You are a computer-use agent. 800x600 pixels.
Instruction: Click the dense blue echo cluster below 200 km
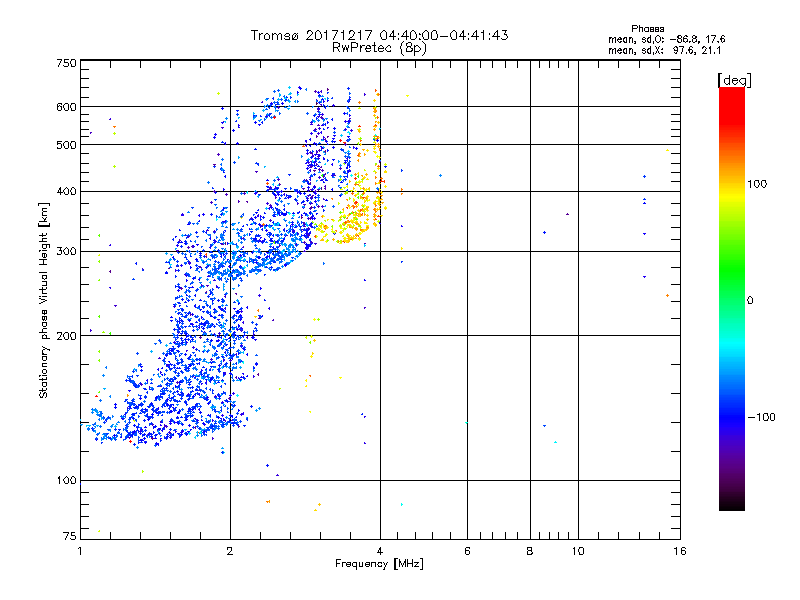coord(173,393)
